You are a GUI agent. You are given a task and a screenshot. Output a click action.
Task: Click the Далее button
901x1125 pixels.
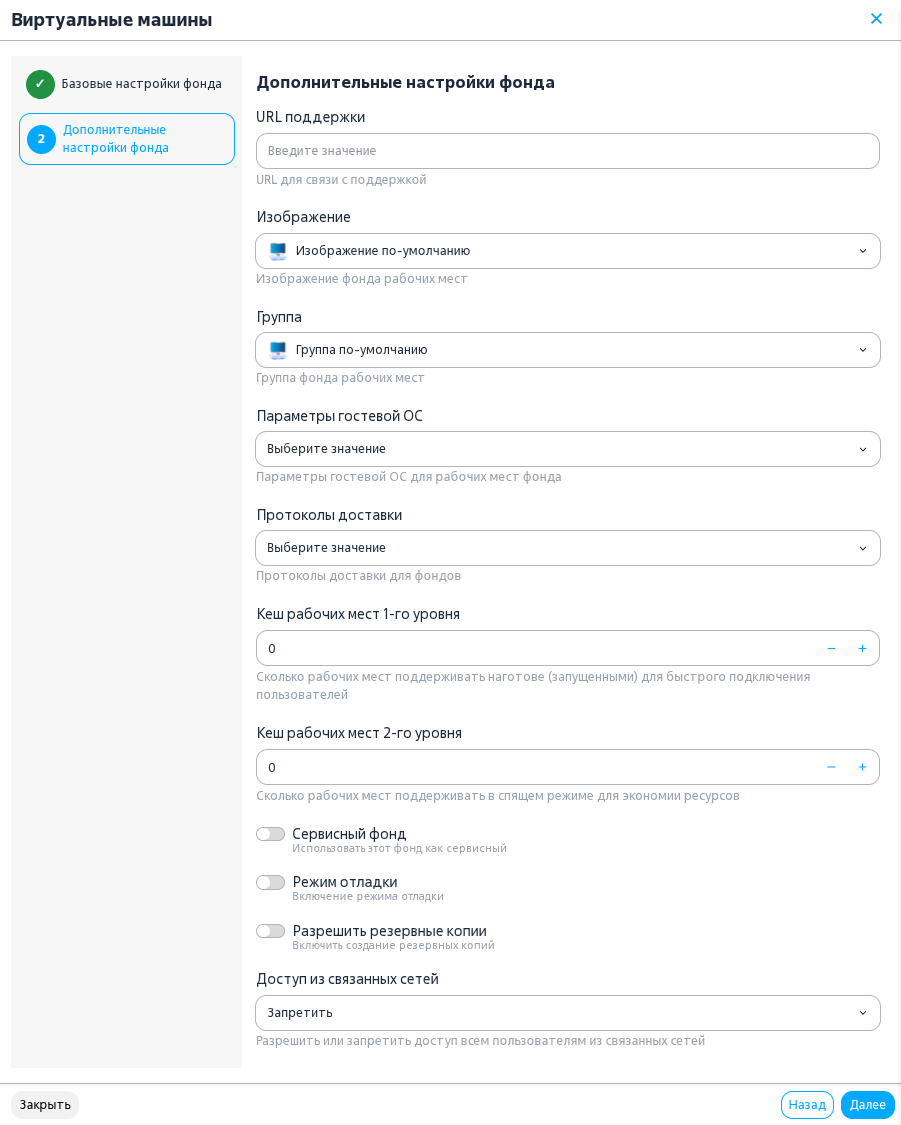[867, 1105]
